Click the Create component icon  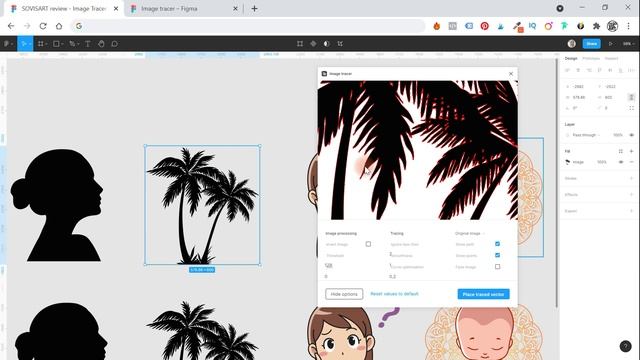(x=313, y=44)
